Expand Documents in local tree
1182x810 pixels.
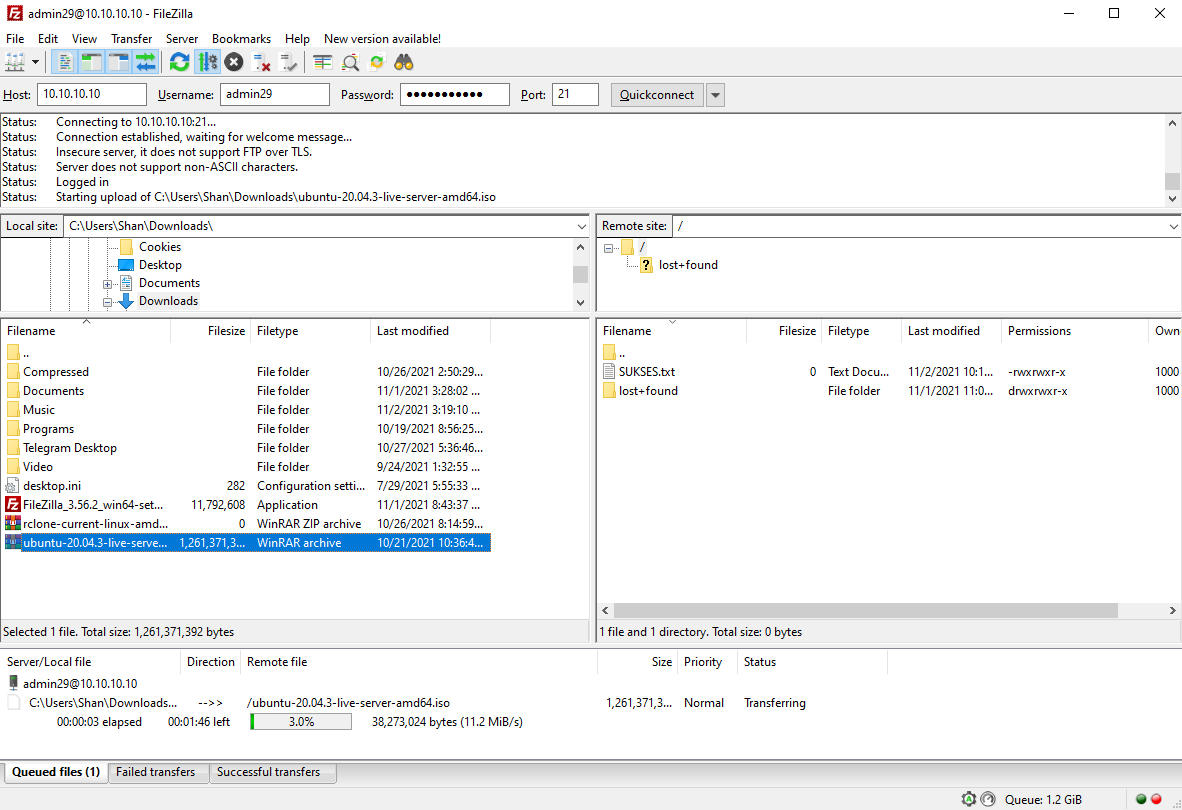[x=107, y=284]
